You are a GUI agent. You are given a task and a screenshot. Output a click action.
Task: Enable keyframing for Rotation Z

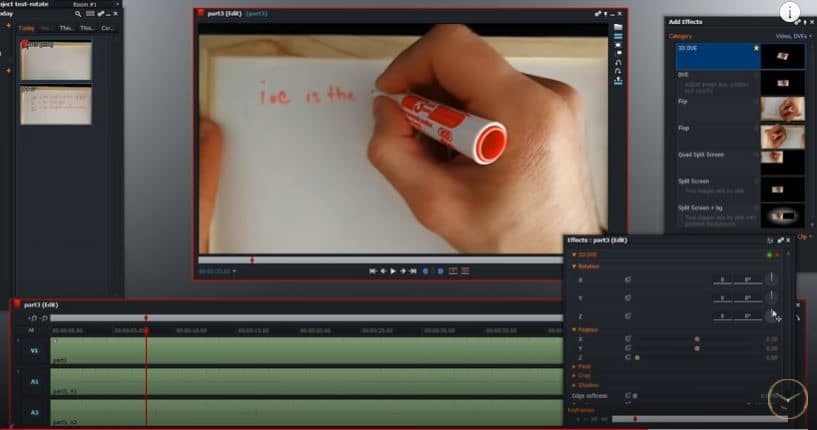pyautogui.click(x=628, y=316)
